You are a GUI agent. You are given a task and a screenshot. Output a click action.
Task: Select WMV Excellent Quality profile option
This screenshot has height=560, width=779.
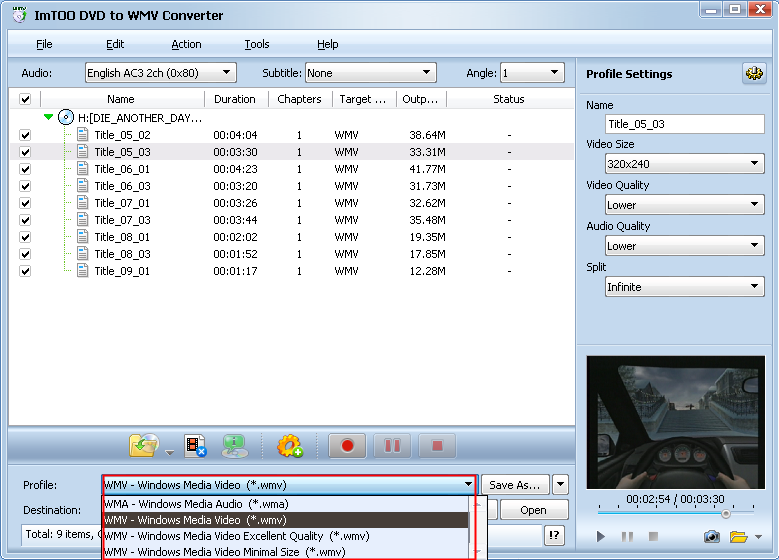coord(286,536)
